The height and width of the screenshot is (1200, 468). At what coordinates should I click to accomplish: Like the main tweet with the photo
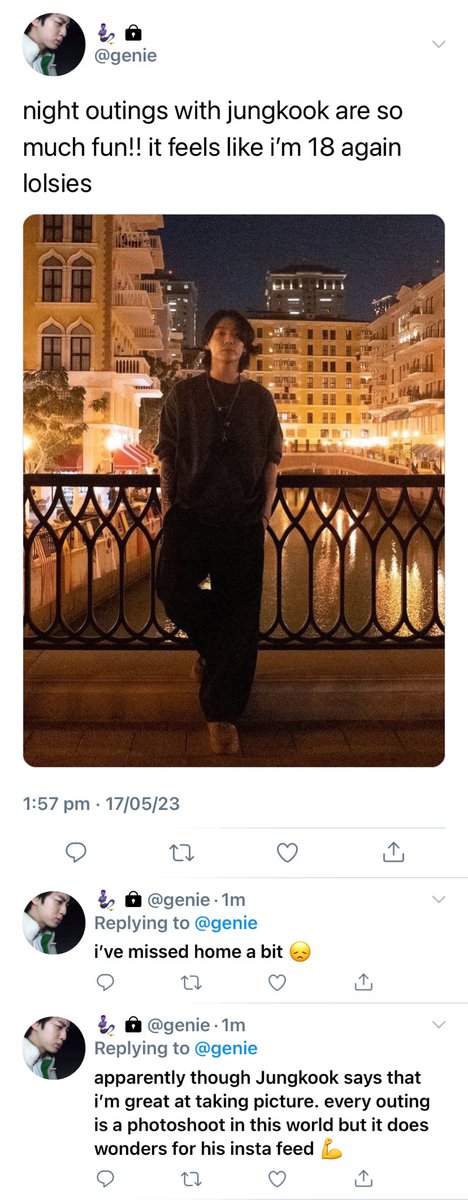287,852
